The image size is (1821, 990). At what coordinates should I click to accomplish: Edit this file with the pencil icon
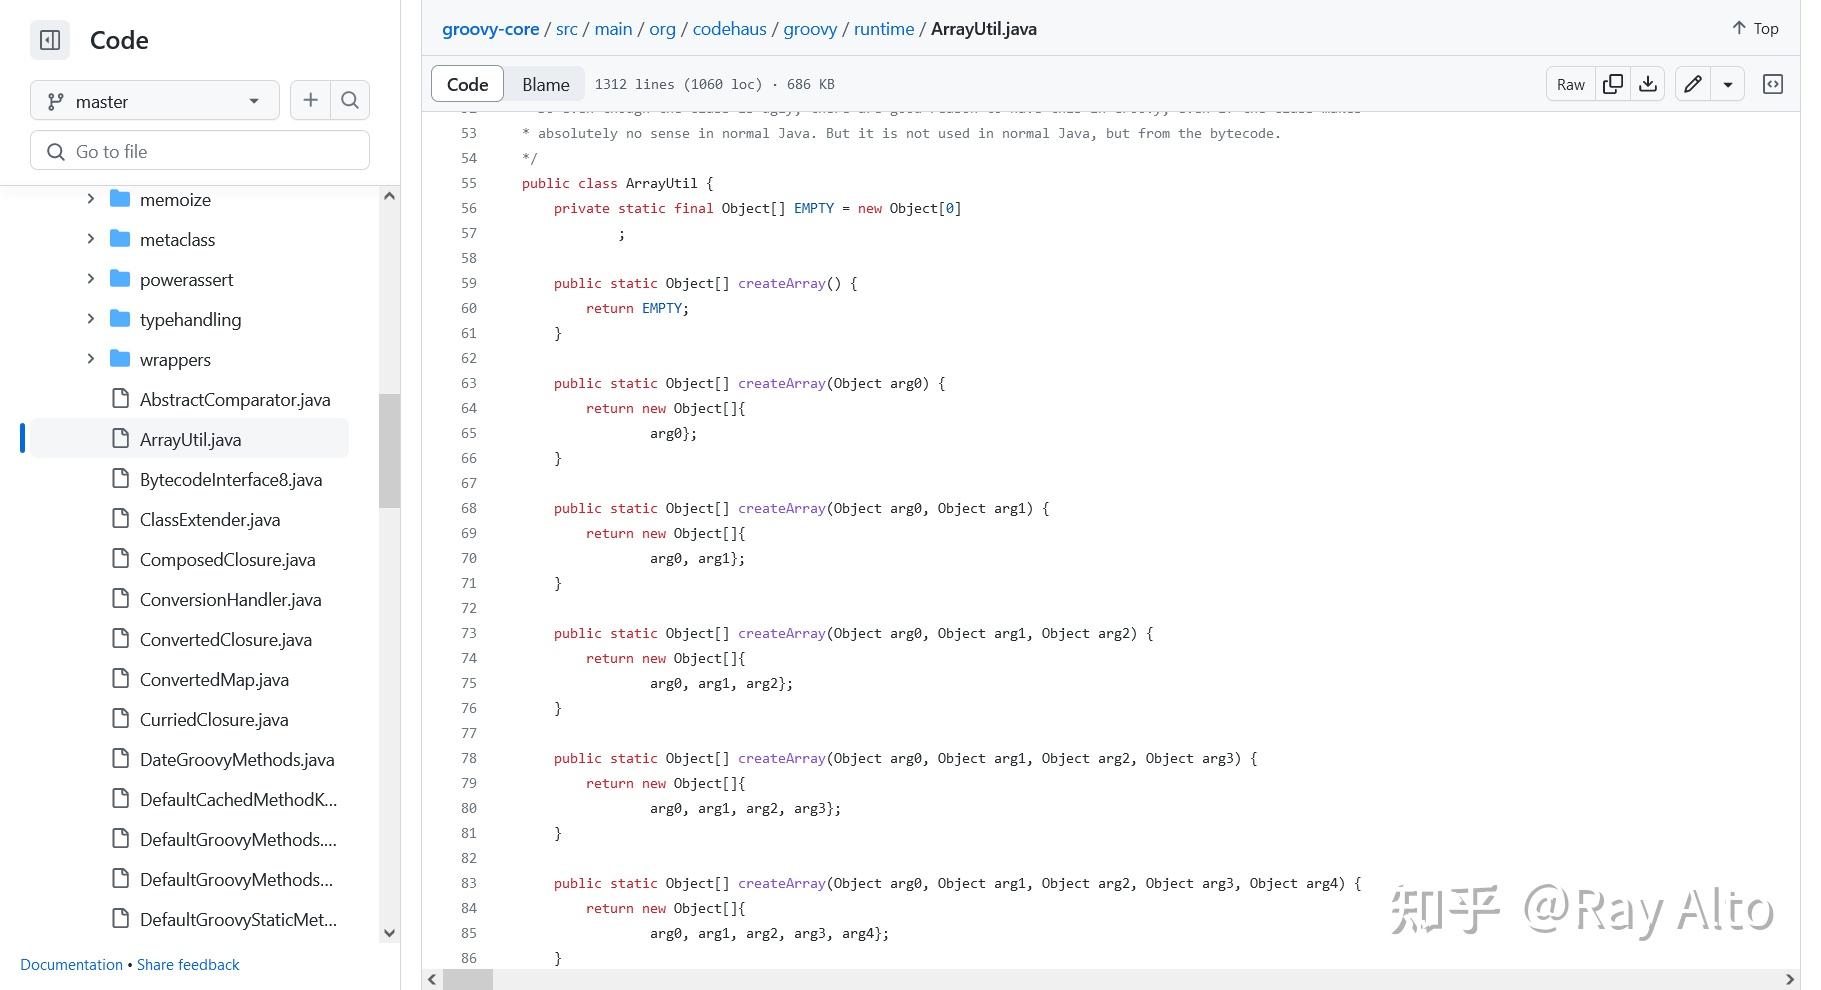[1692, 84]
